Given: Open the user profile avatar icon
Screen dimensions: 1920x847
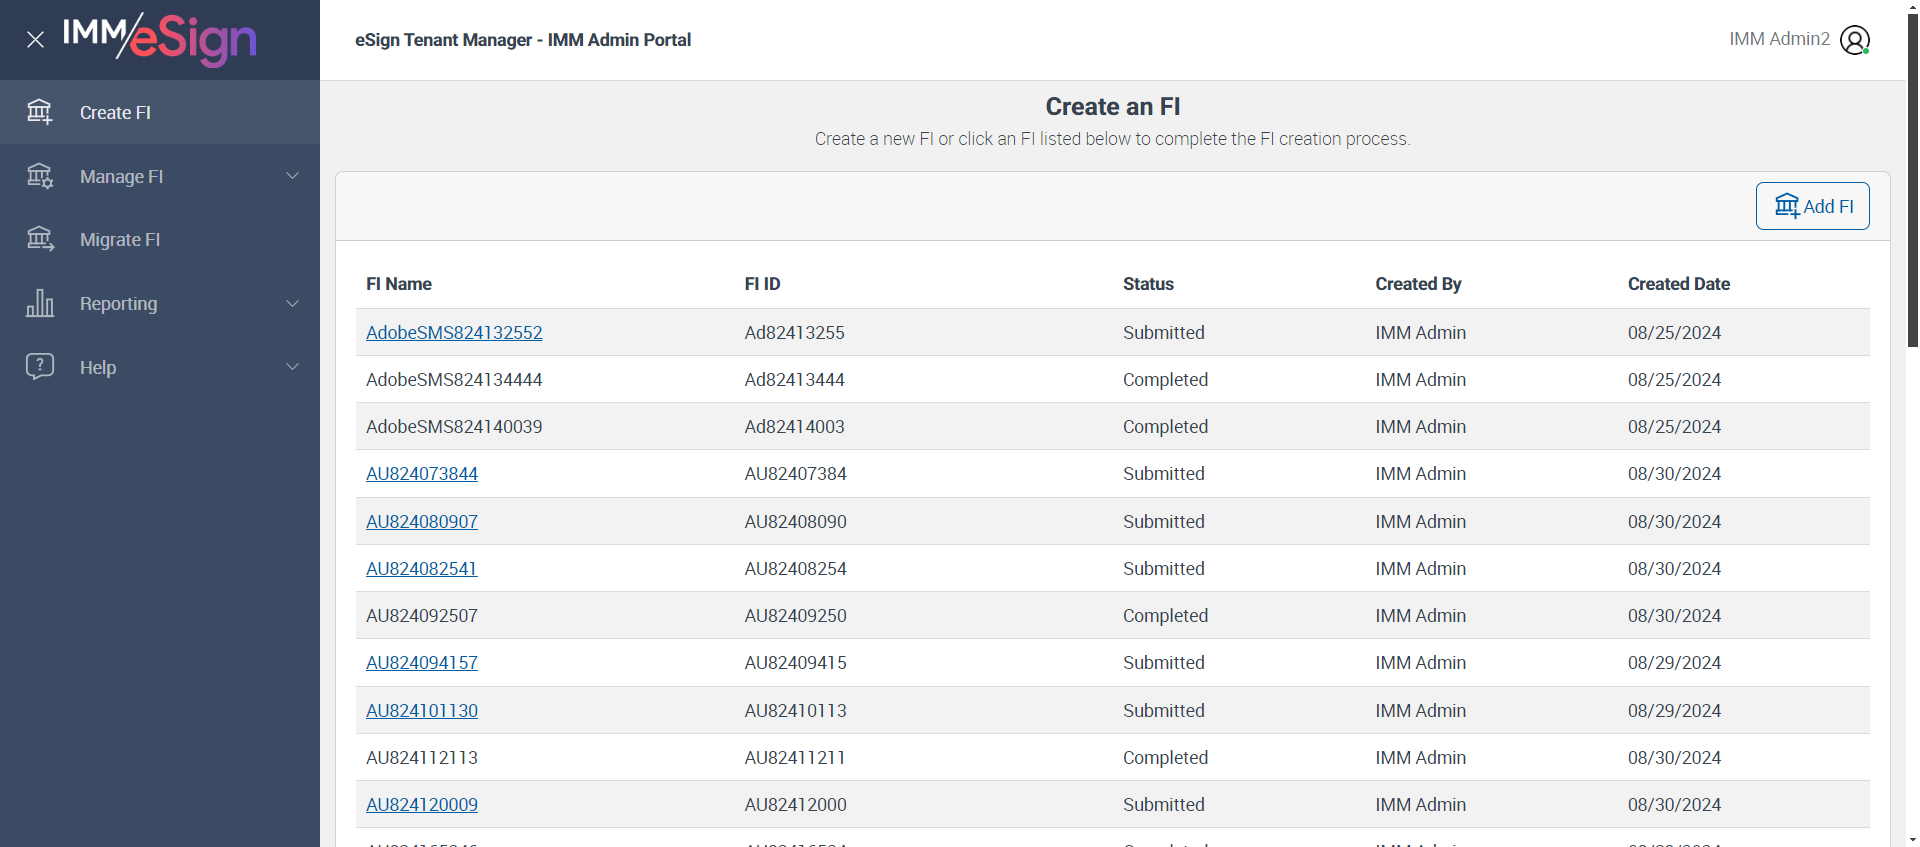Looking at the screenshot, I should click(1855, 40).
